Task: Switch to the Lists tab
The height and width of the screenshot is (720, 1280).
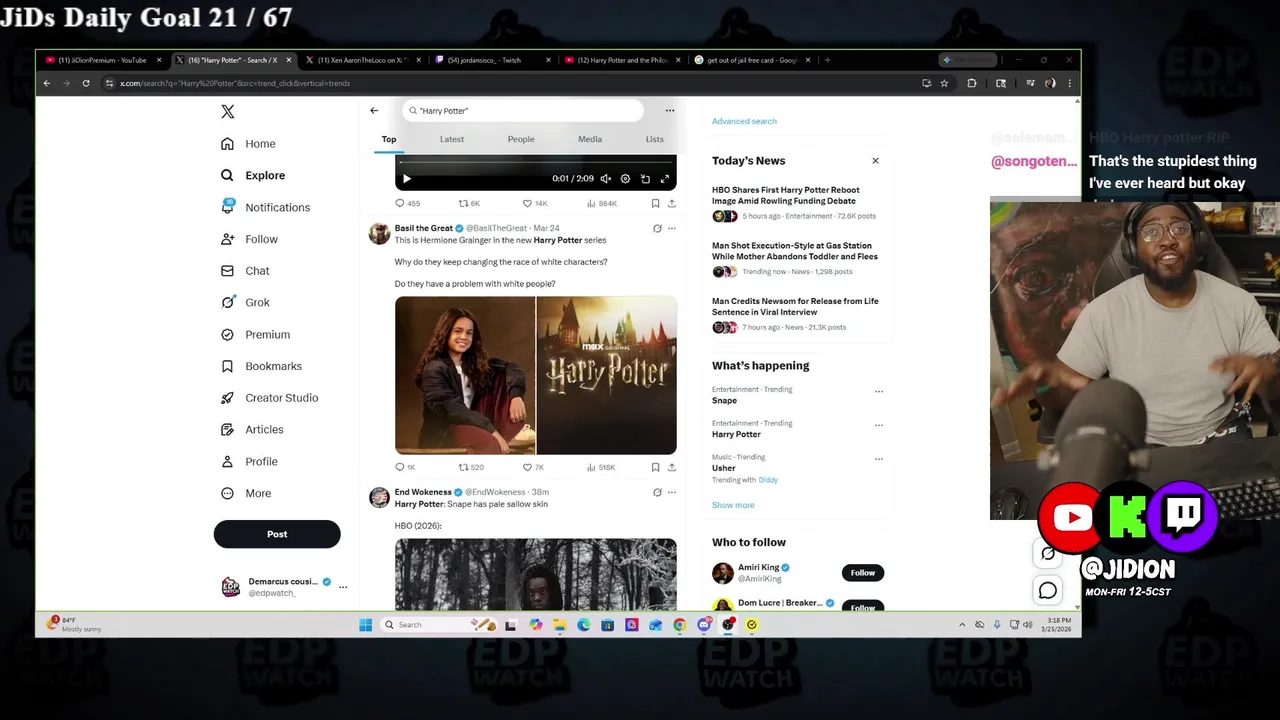Action: [x=655, y=139]
